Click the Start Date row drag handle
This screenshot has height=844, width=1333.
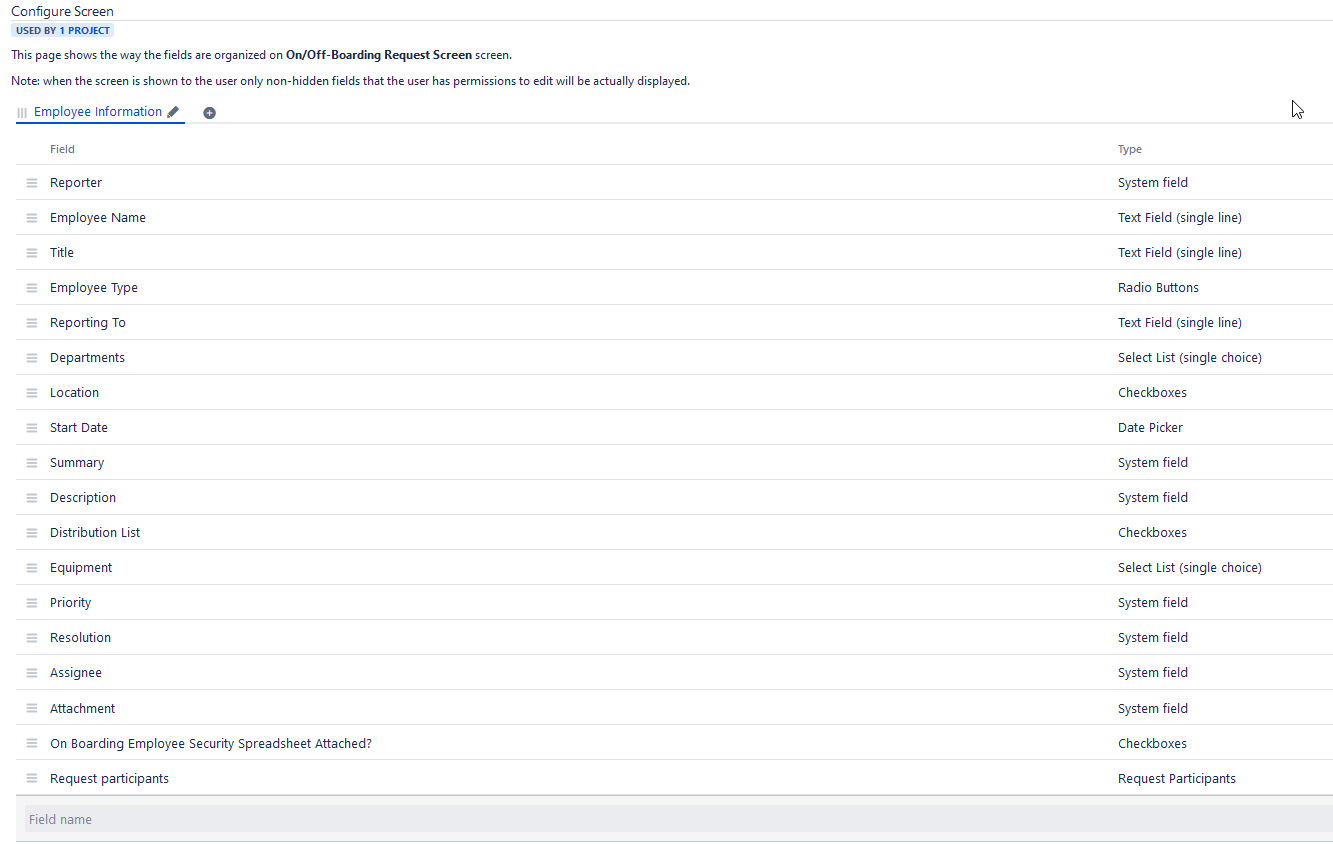click(32, 428)
